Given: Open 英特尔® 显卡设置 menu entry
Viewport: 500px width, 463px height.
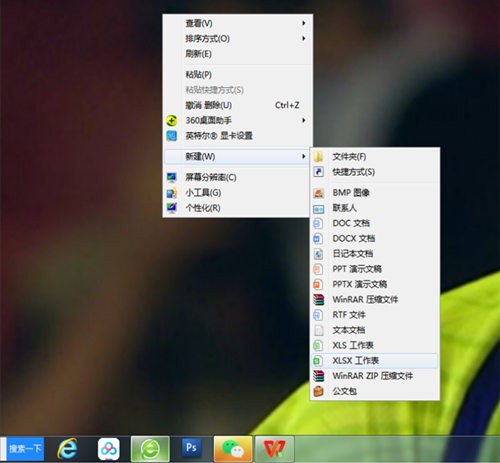Looking at the screenshot, I should click(x=237, y=136).
